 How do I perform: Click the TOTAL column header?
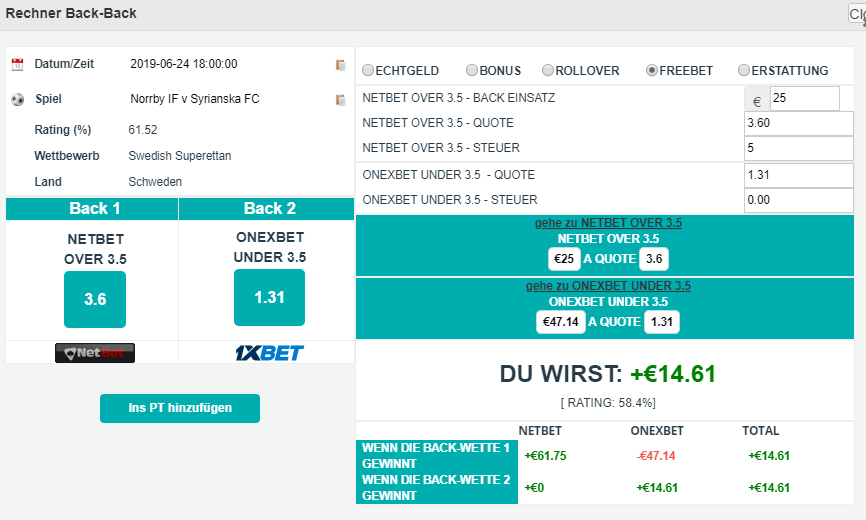pos(761,431)
